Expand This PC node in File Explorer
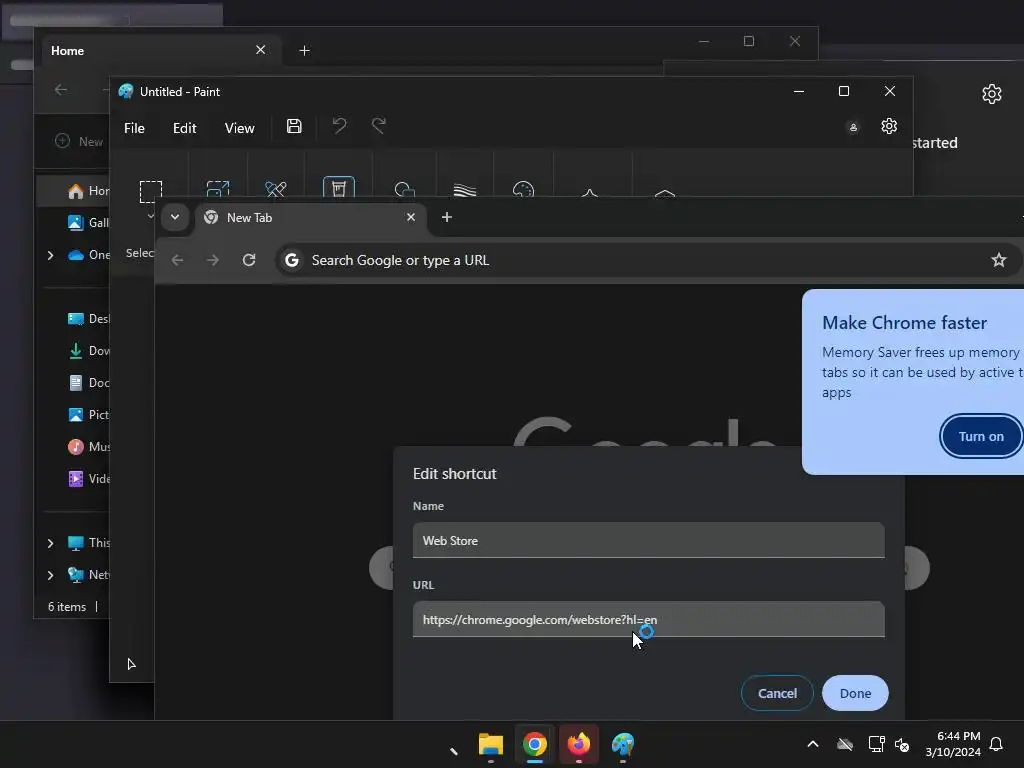The height and width of the screenshot is (768, 1024). [x=50, y=543]
